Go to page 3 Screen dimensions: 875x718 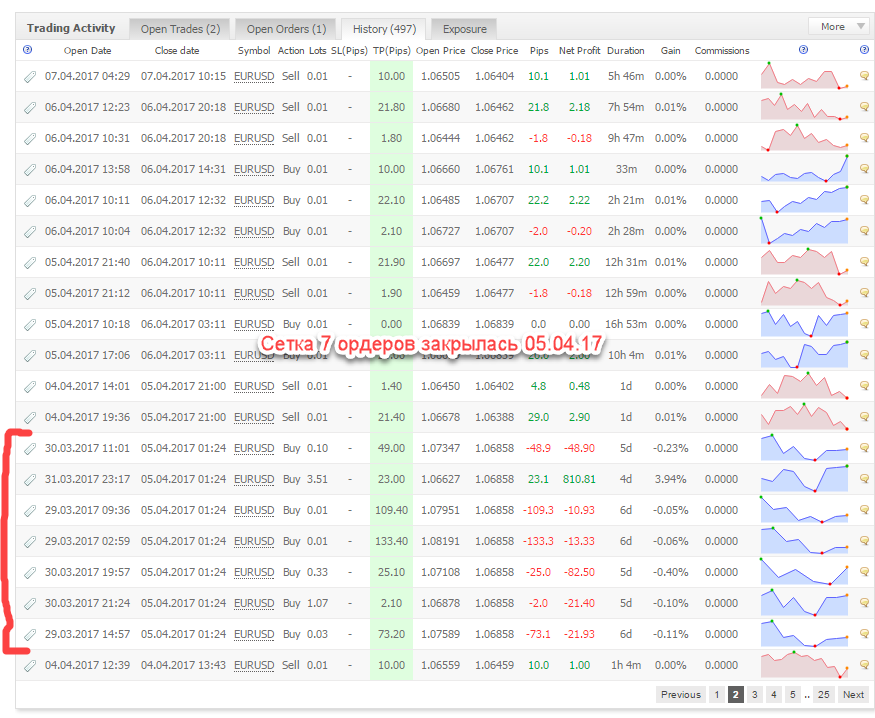754,695
